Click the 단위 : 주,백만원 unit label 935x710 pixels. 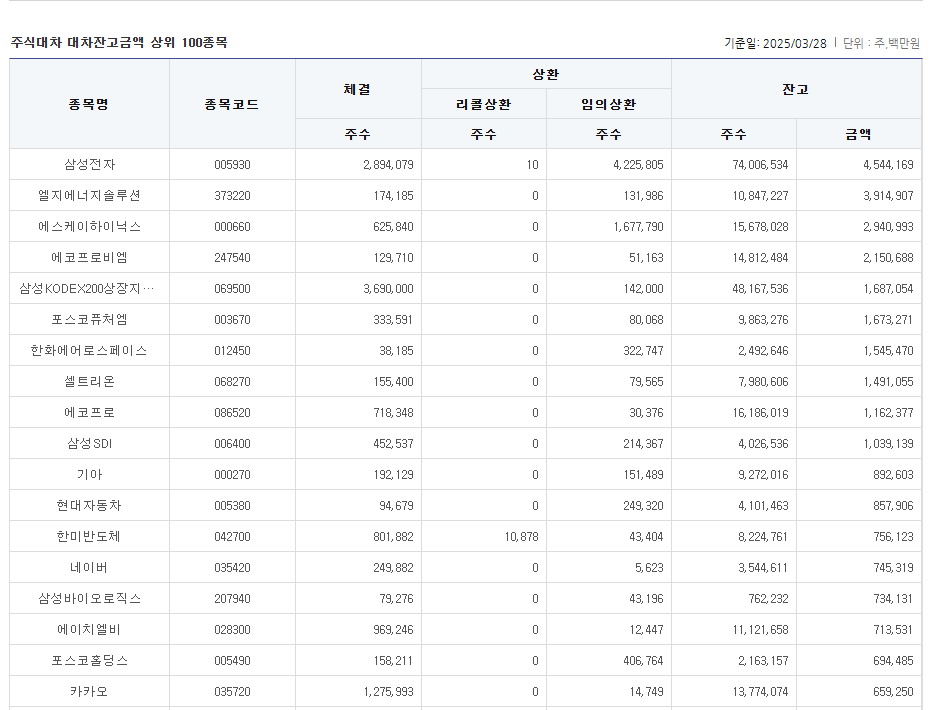[881, 44]
